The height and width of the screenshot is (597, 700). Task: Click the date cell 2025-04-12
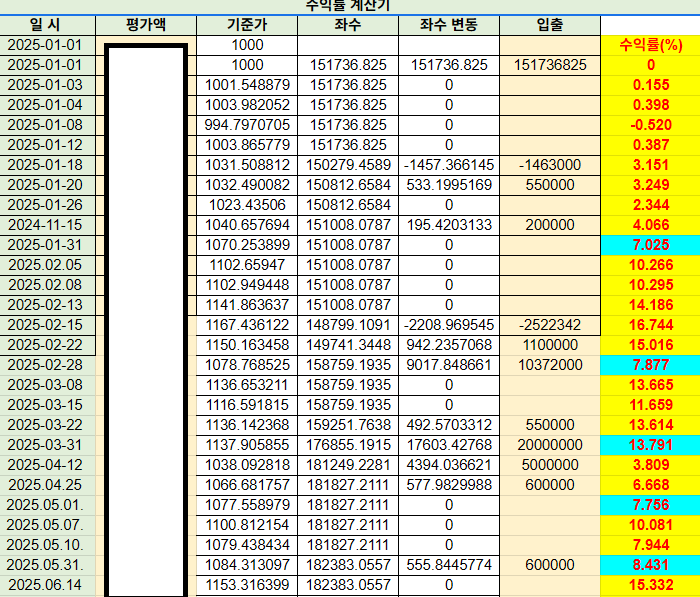(x=47, y=465)
